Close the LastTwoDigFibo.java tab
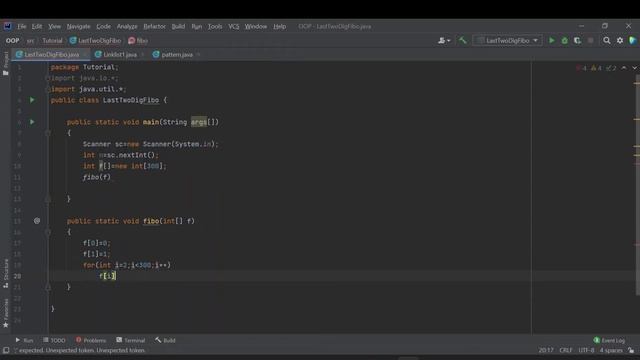The image size is (640, 360). (x=85, y=55)
